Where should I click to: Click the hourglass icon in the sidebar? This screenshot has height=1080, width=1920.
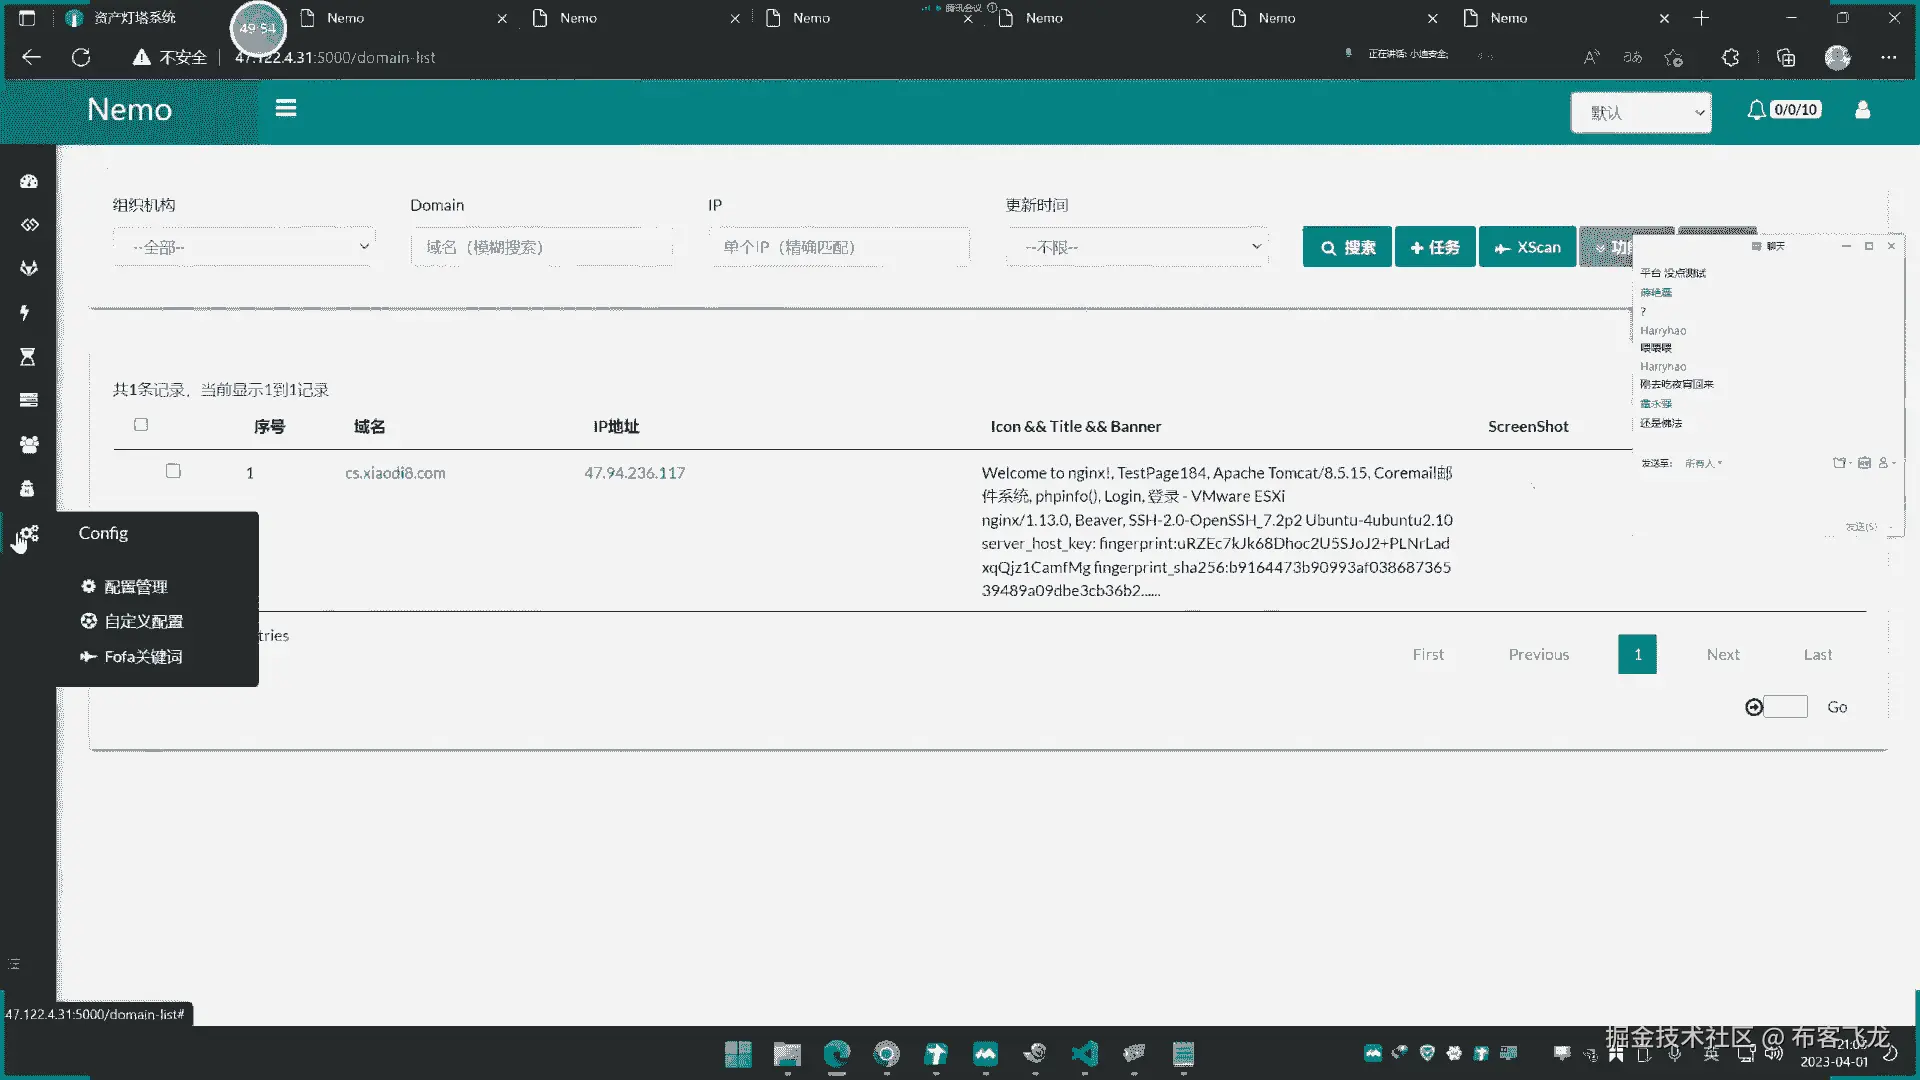pos(28,357)
